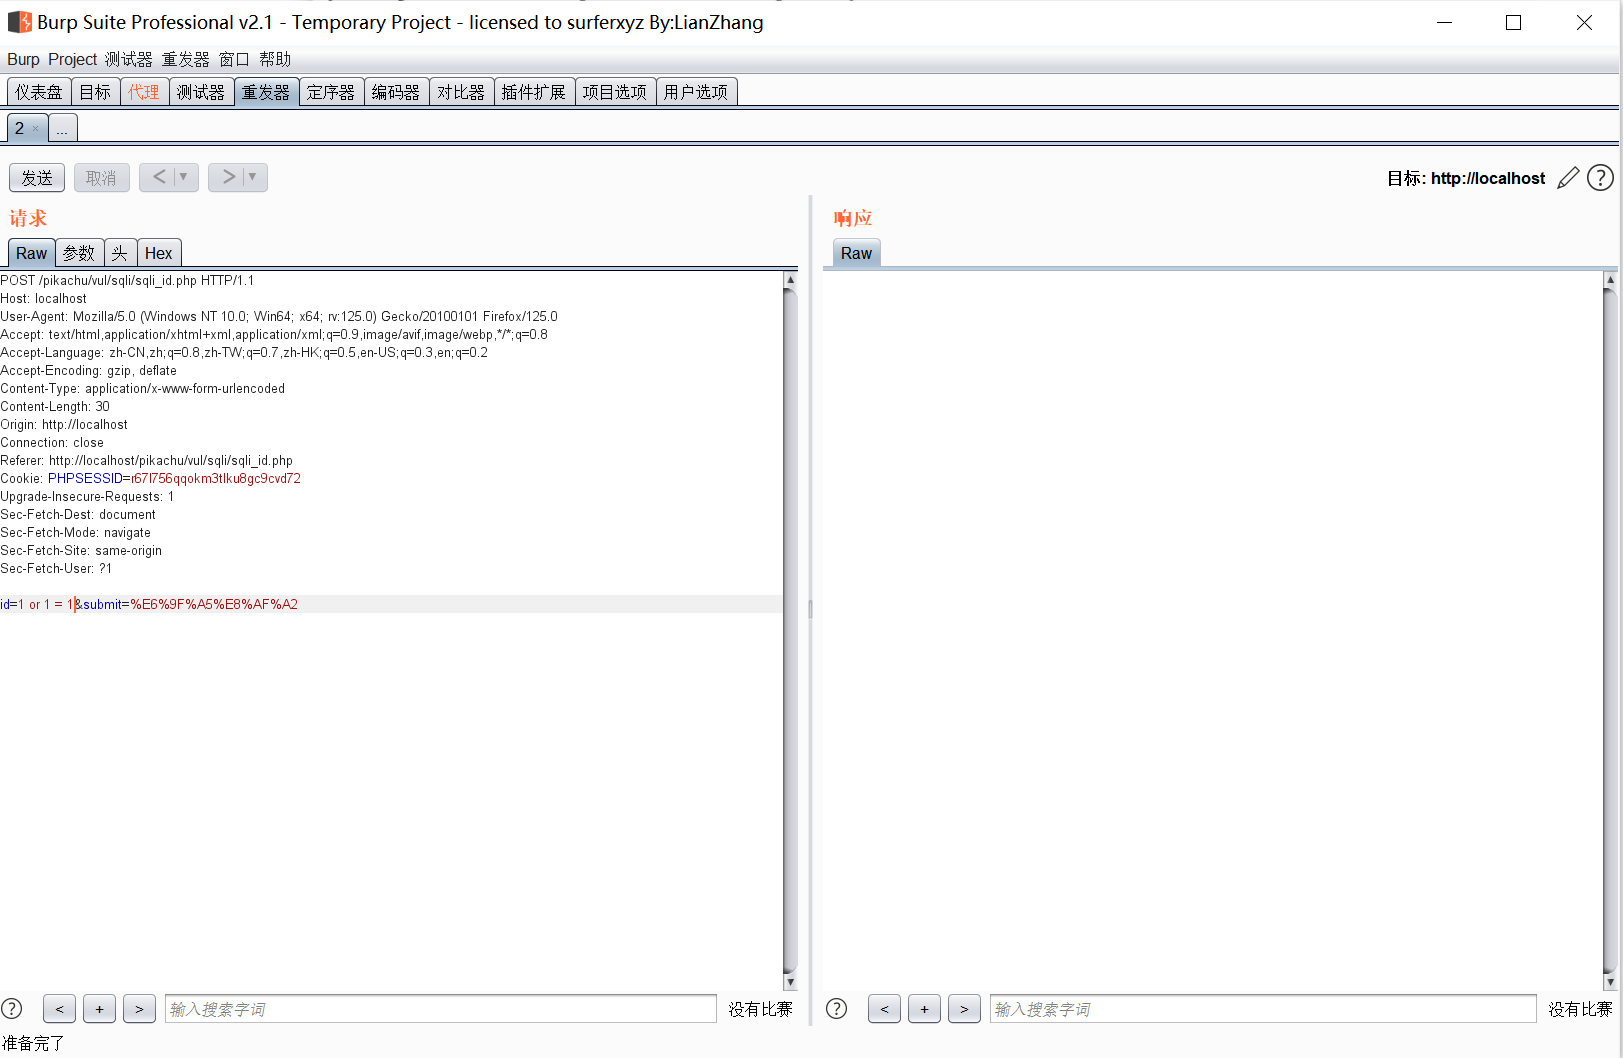Open the Project menu
Screen dimensions: 1623x1058
(72, 60)
